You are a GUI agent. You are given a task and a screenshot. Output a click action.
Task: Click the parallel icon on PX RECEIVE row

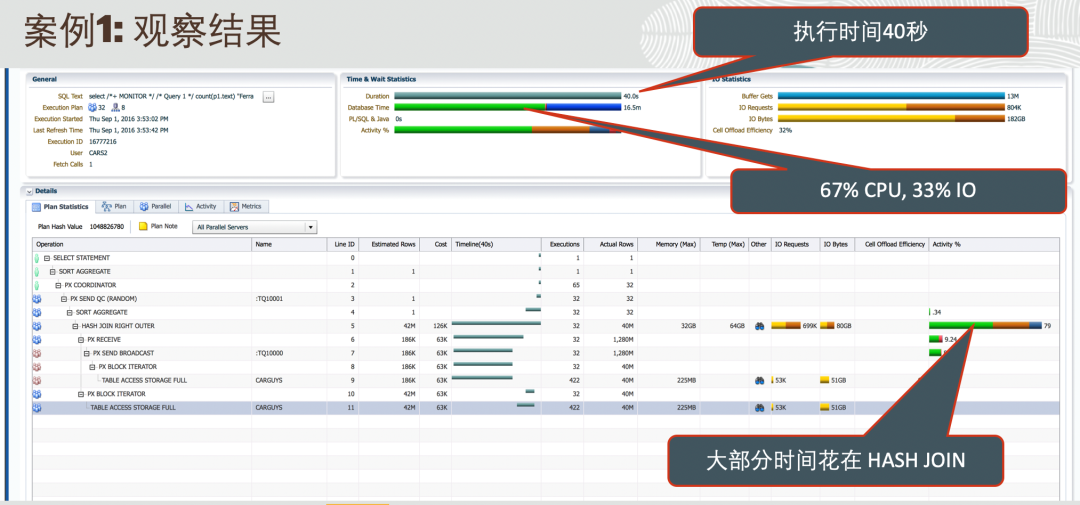[37, 339]
